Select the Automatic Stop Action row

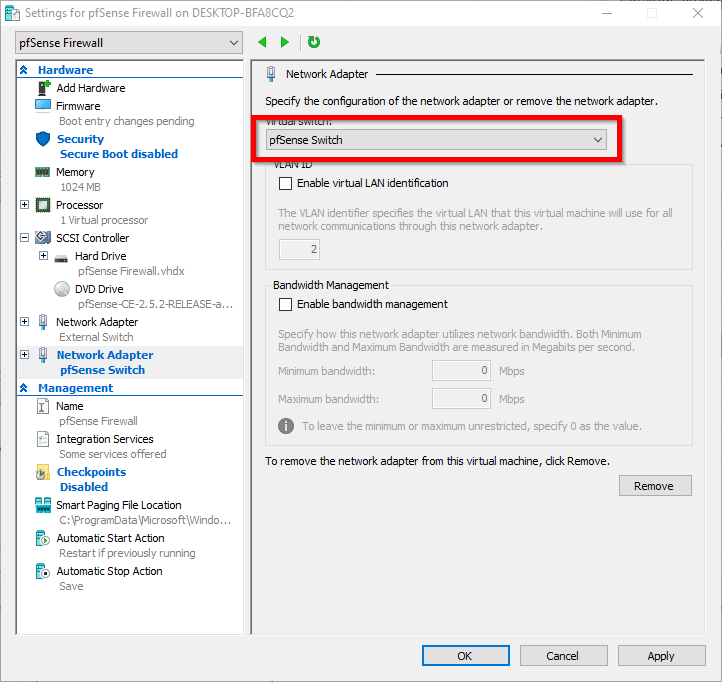110,571
